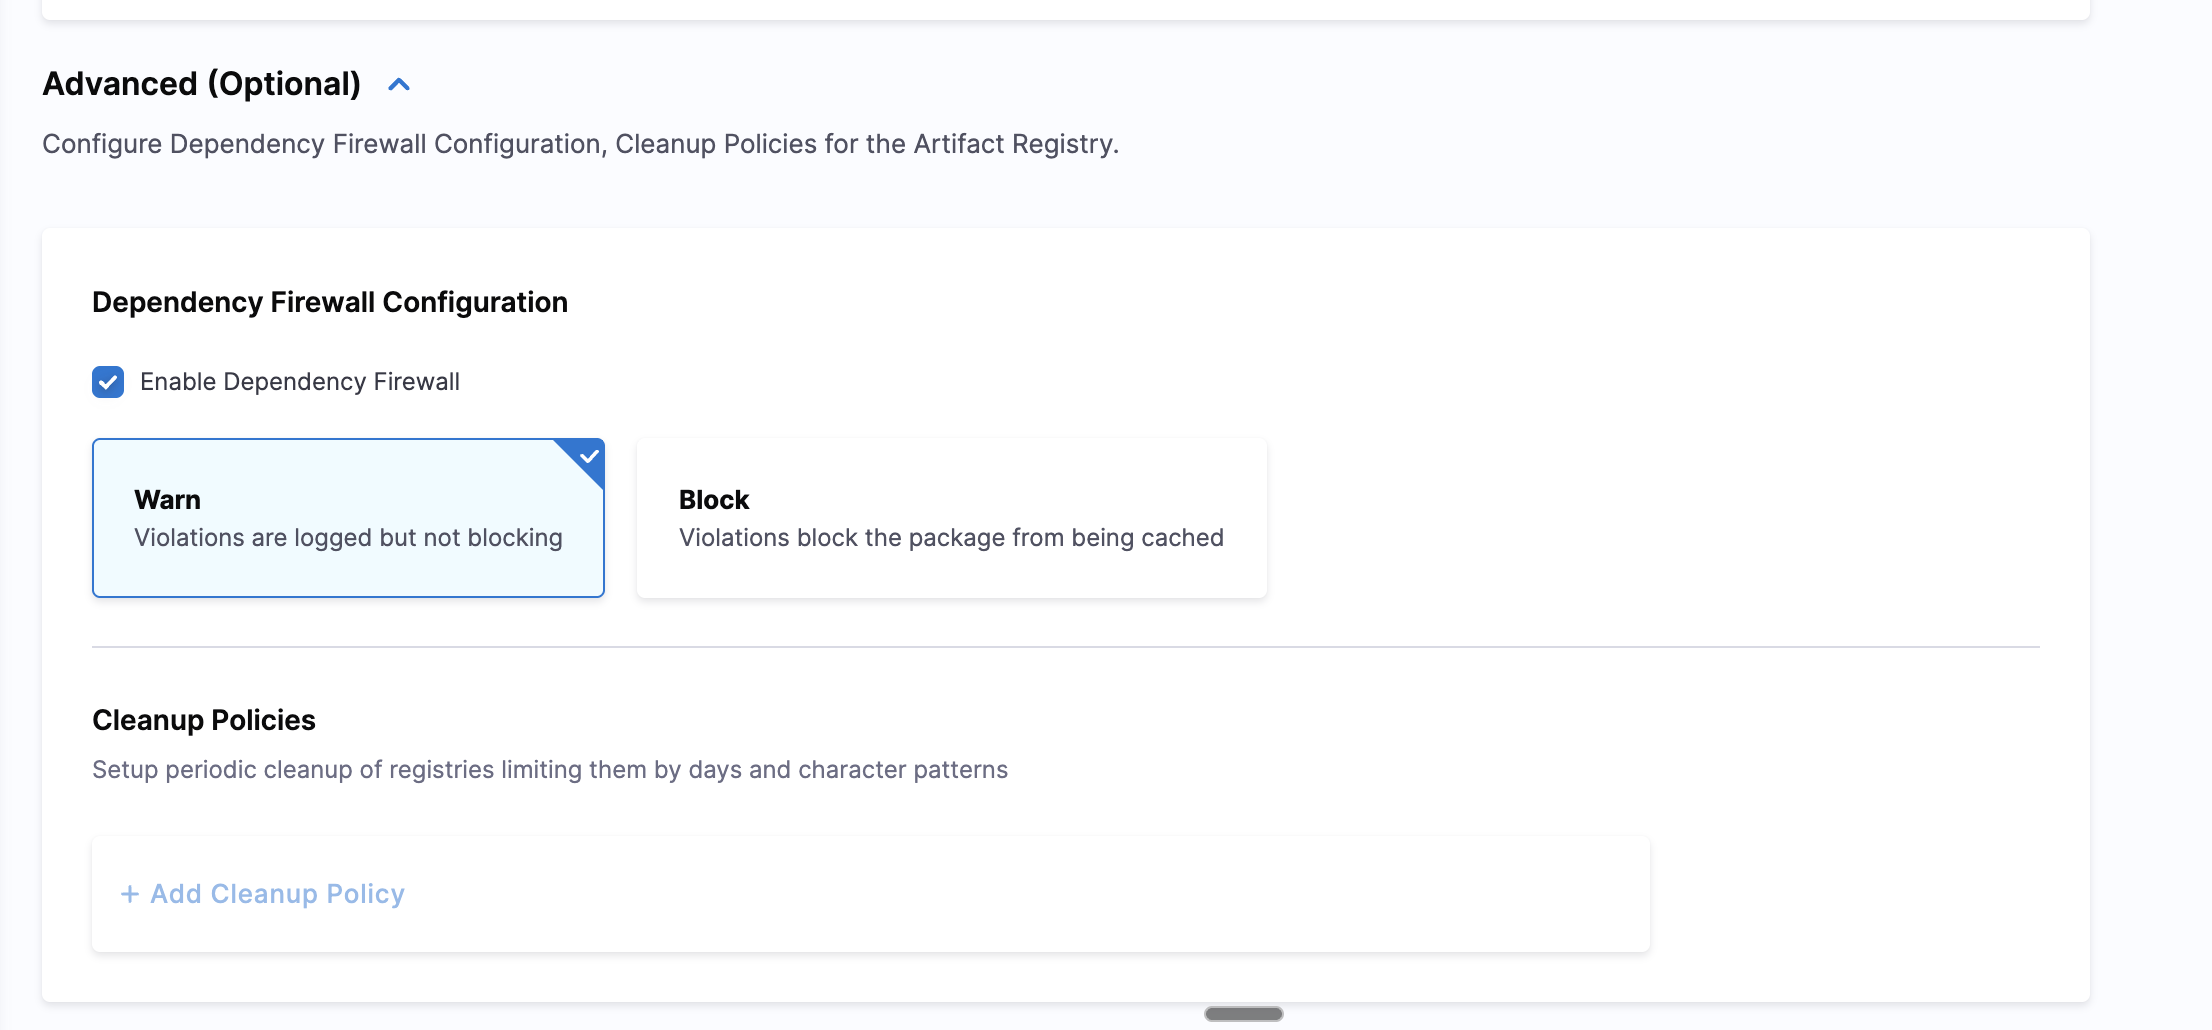Click the Warn option title

point(167,500)
